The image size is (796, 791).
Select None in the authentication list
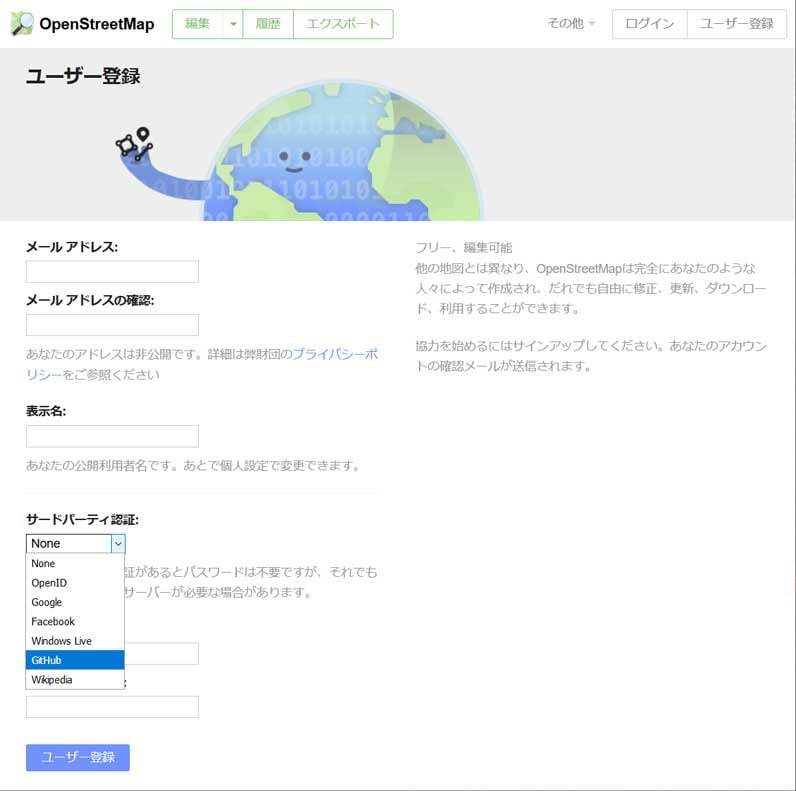click(x=75, y=564)
